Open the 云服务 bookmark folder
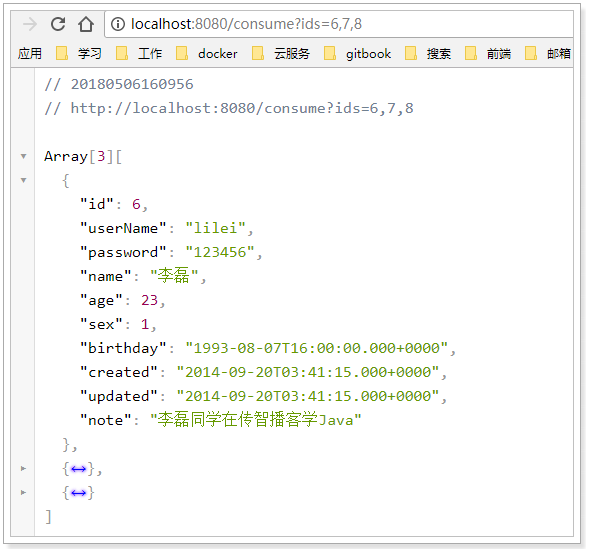 point(281,53)
